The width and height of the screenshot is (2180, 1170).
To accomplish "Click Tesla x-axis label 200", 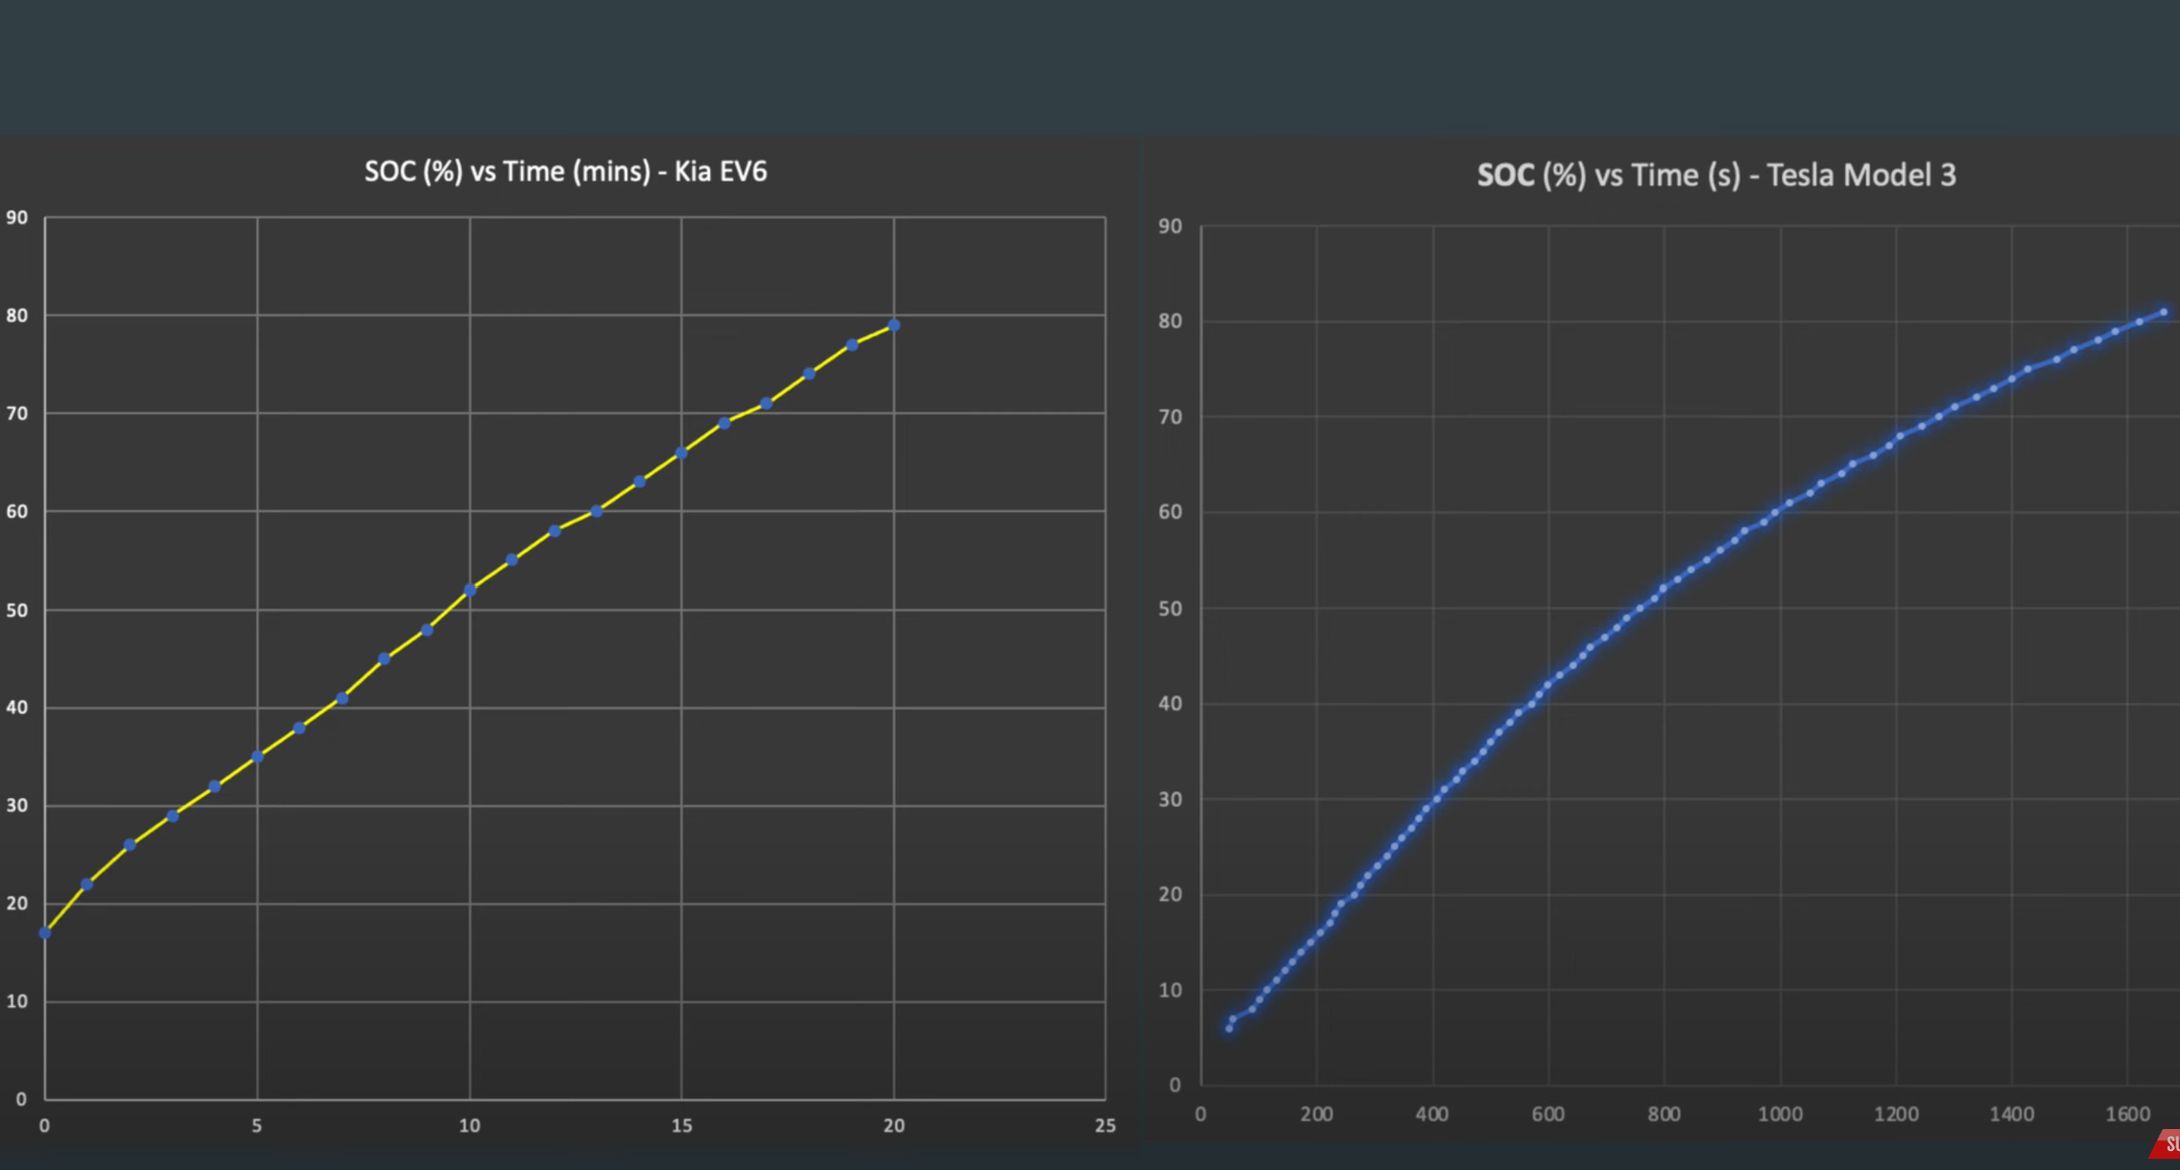I will pyautogui.click(x=1316, y=1114).
